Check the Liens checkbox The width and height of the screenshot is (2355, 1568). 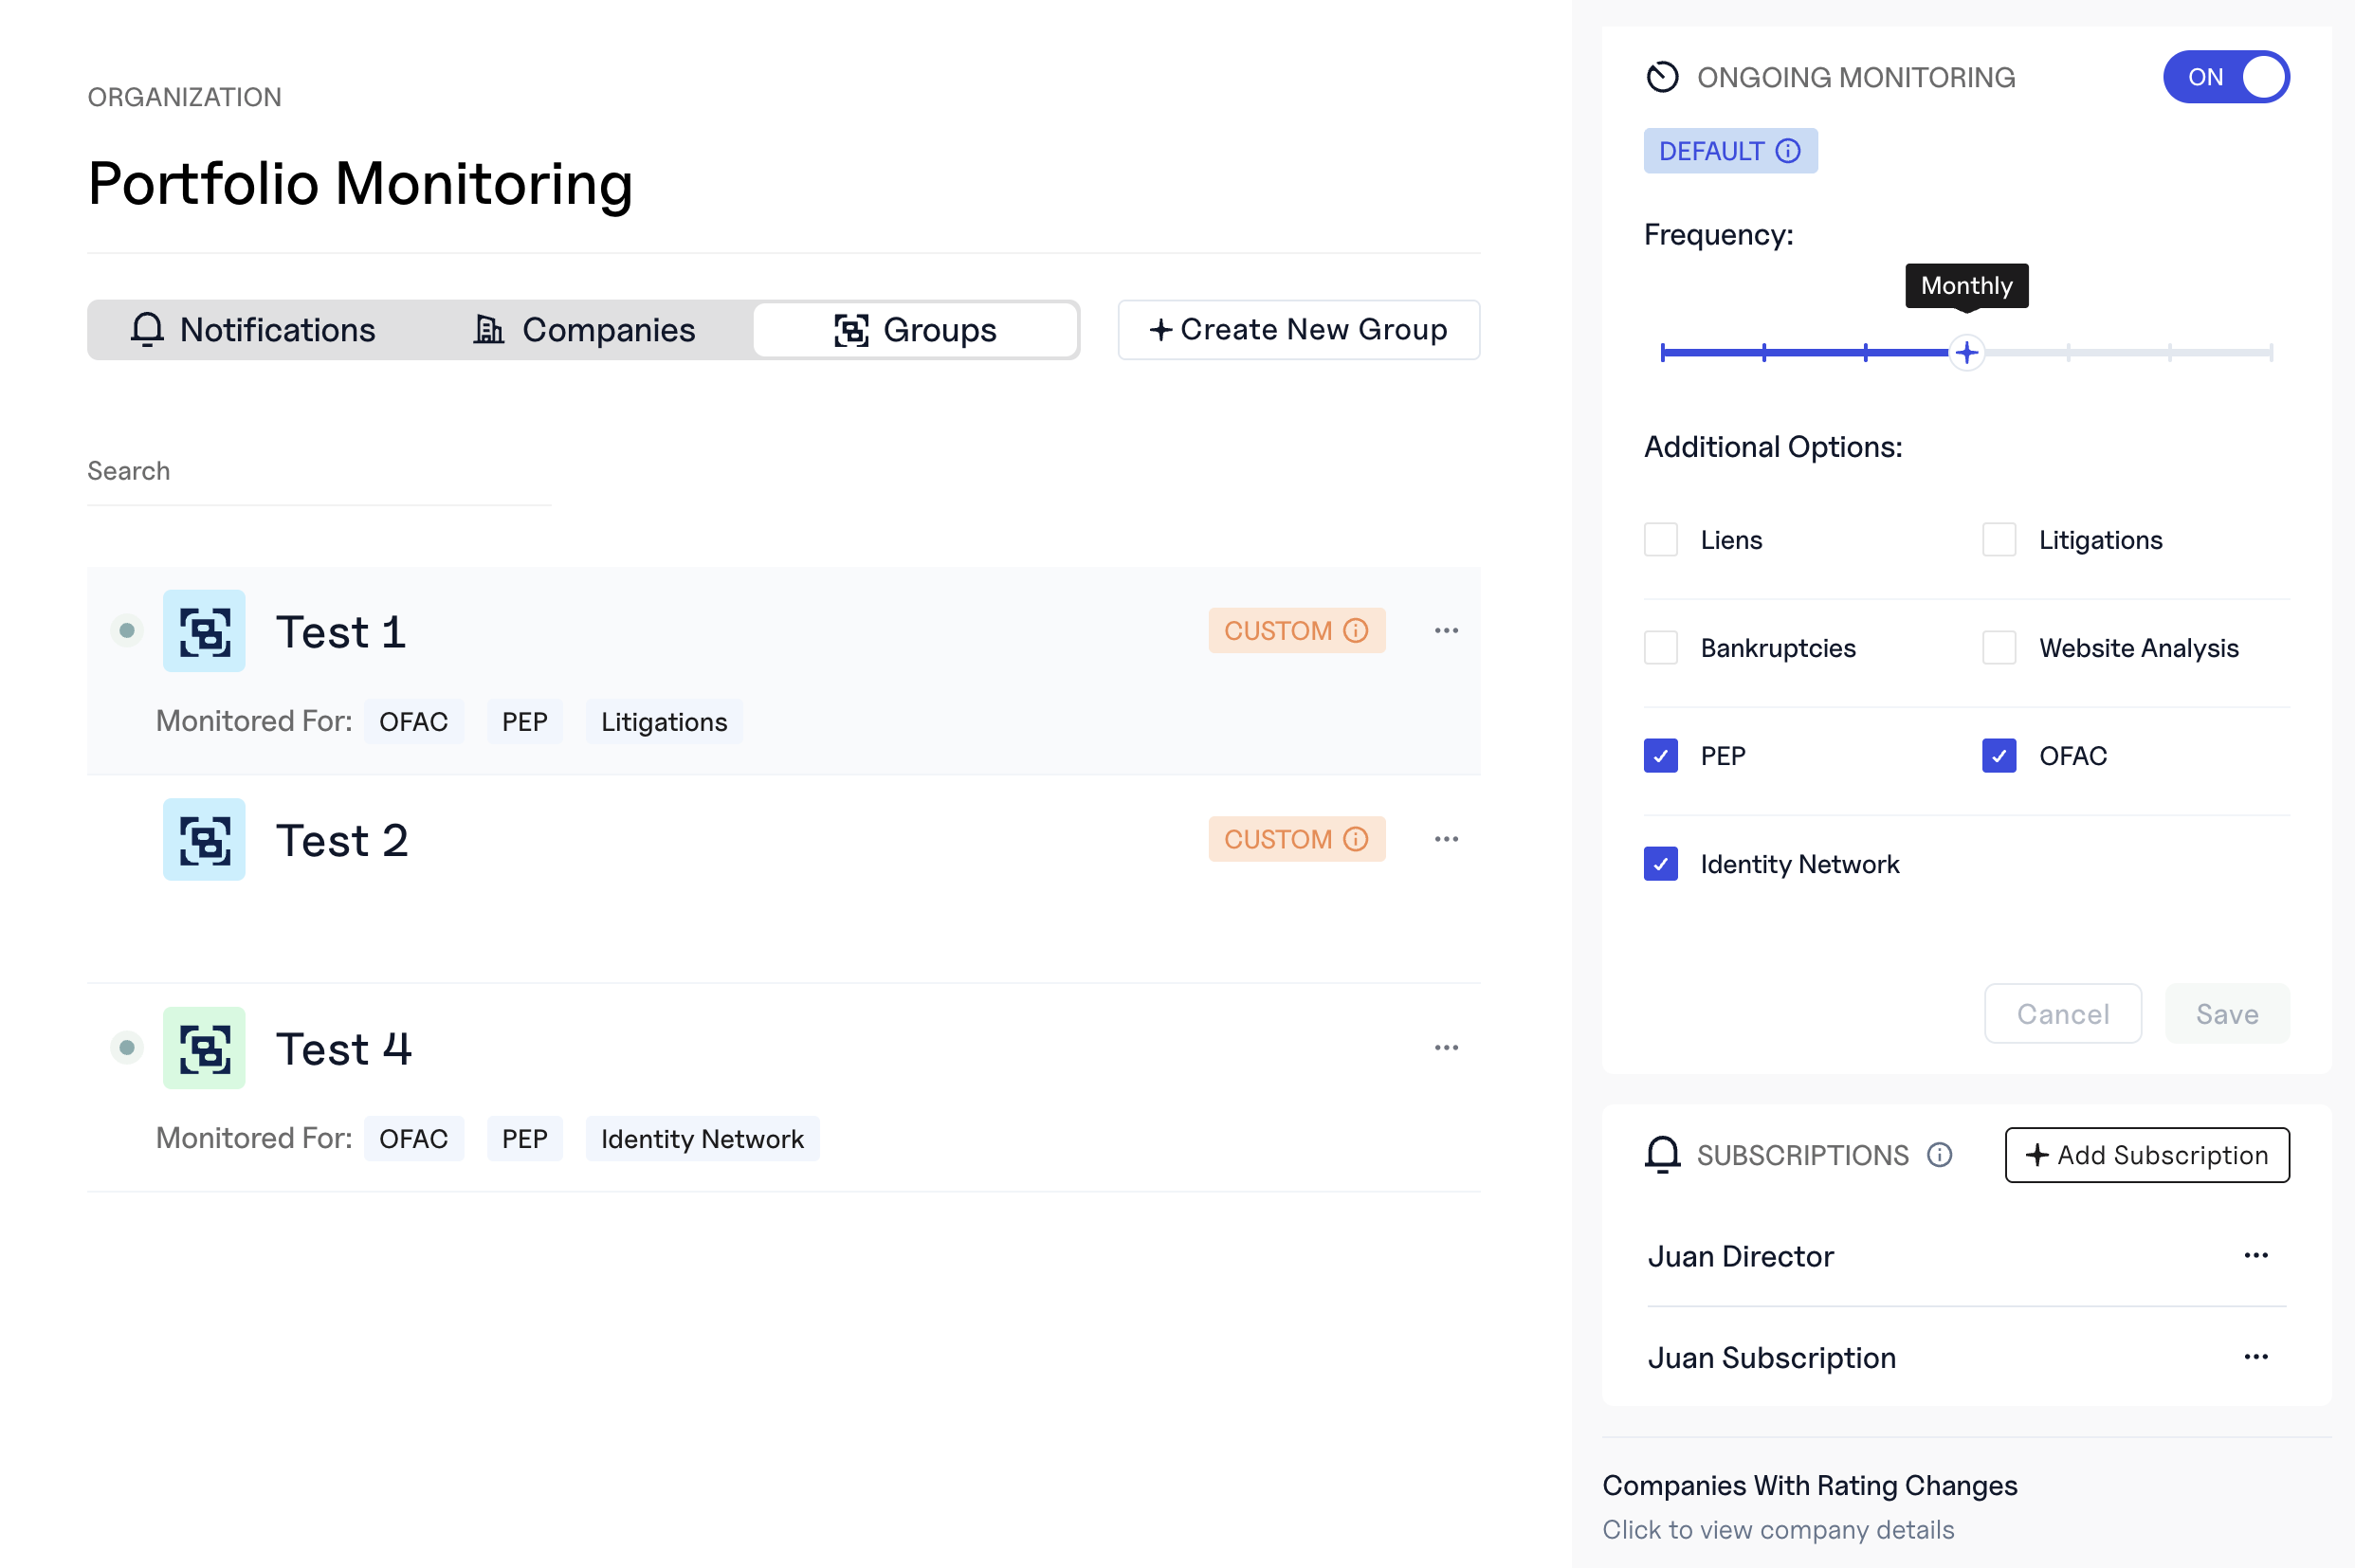point(1661,540)
